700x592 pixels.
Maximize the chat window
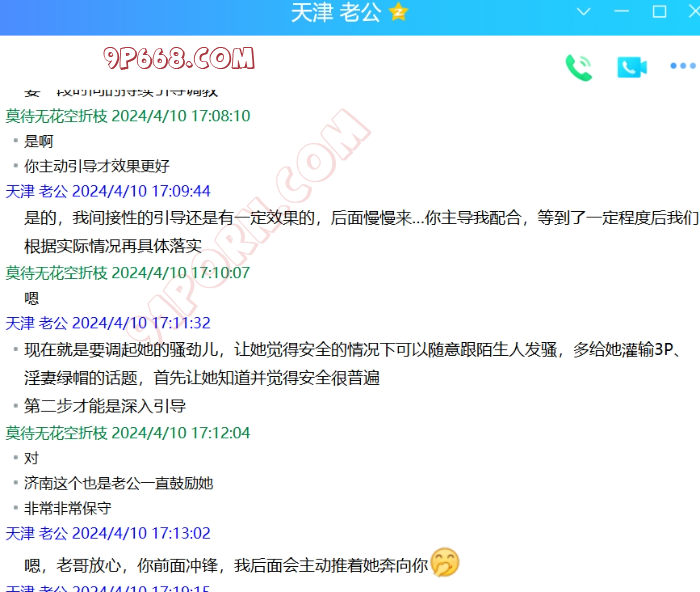click(659, 12)
